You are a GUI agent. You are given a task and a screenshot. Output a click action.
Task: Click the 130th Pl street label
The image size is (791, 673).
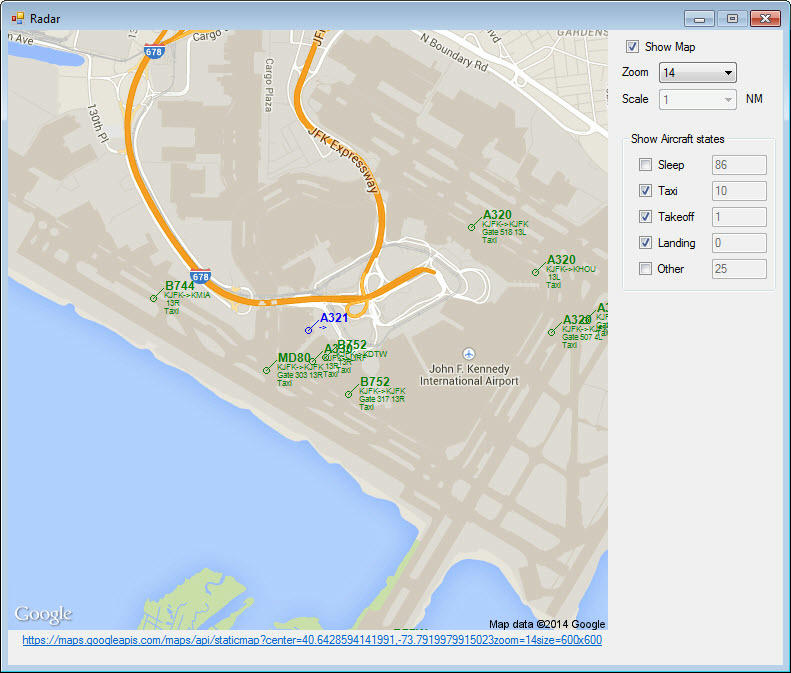pos(98,124)
